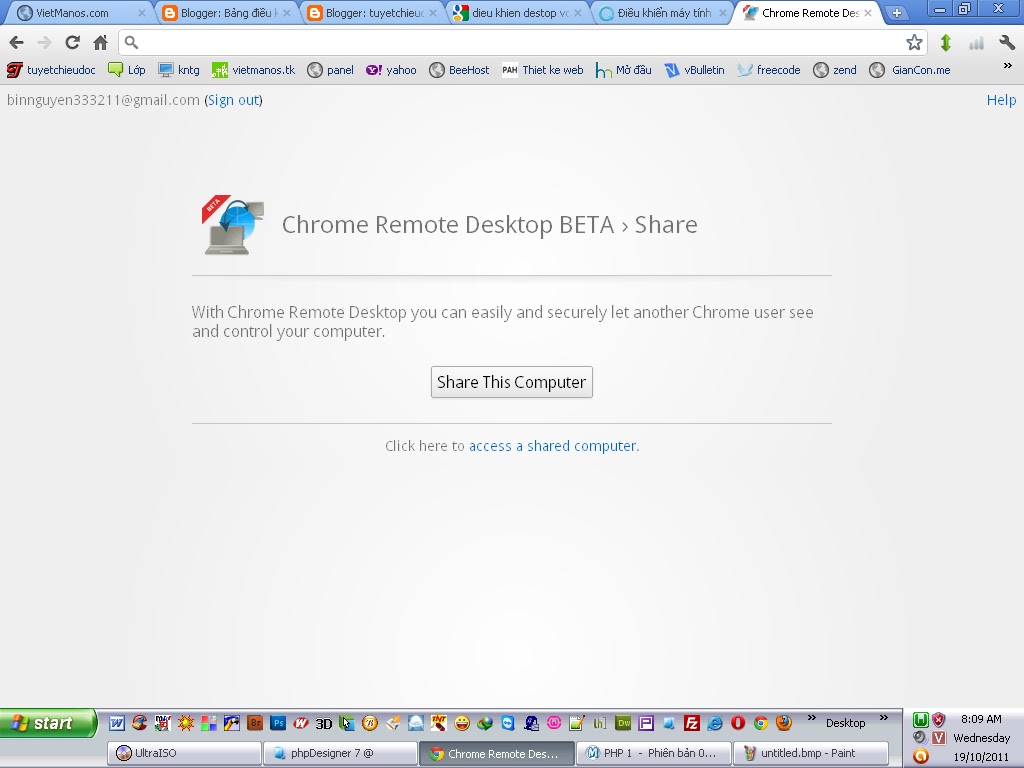This screenshot has width=1024, height=768.
Task: Launch Firefox from quick launch
Action: click(784, 723)
